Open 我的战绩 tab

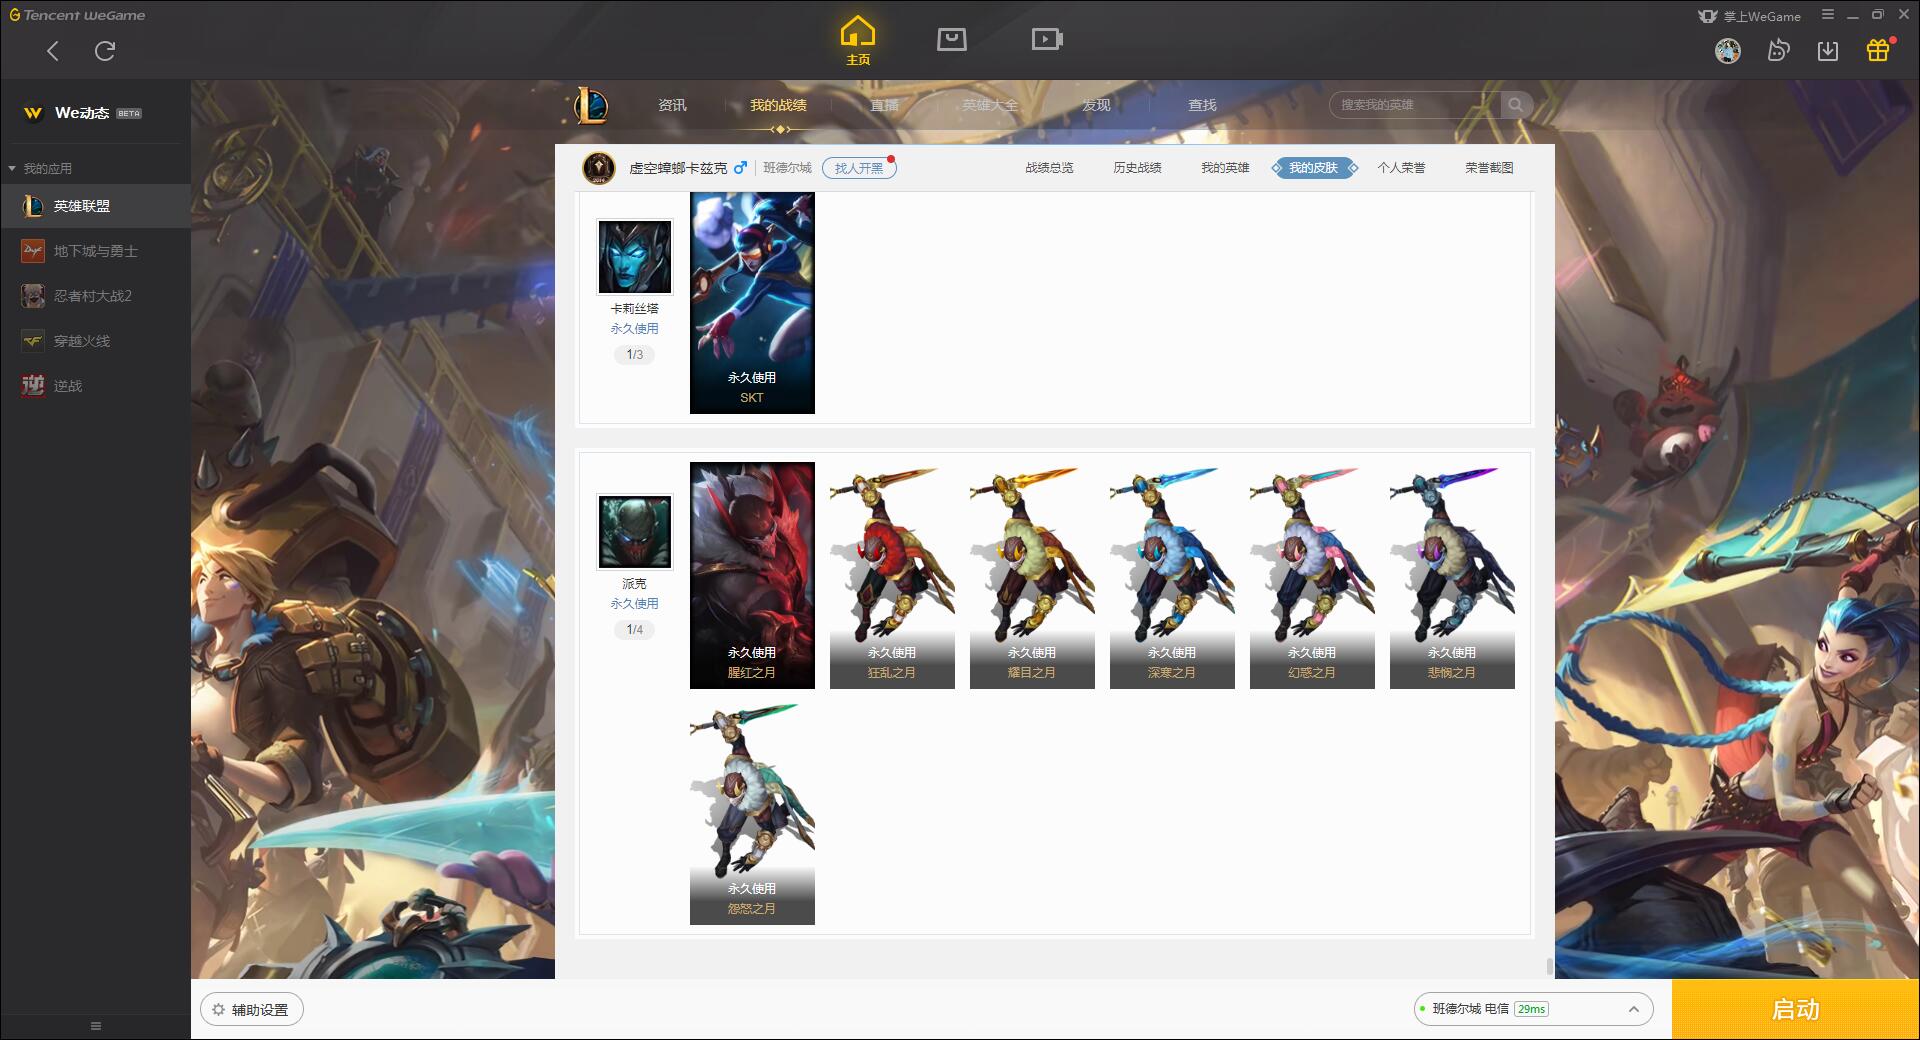click(778, 105)
